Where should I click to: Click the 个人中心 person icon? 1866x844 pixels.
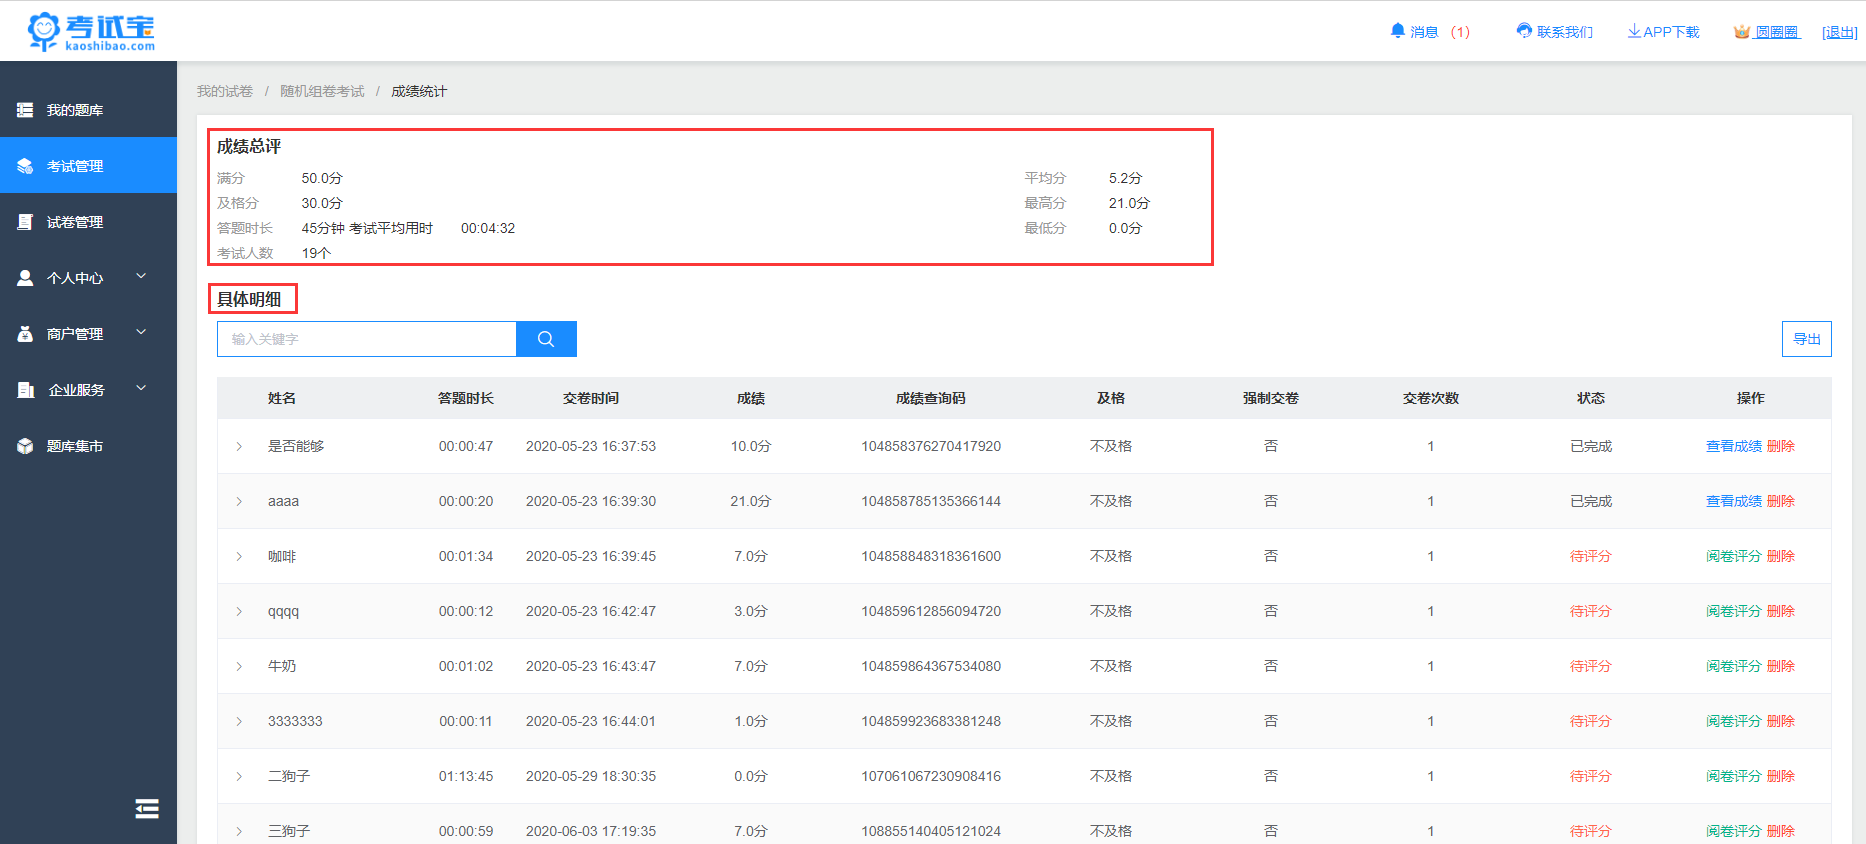(25, 278)
